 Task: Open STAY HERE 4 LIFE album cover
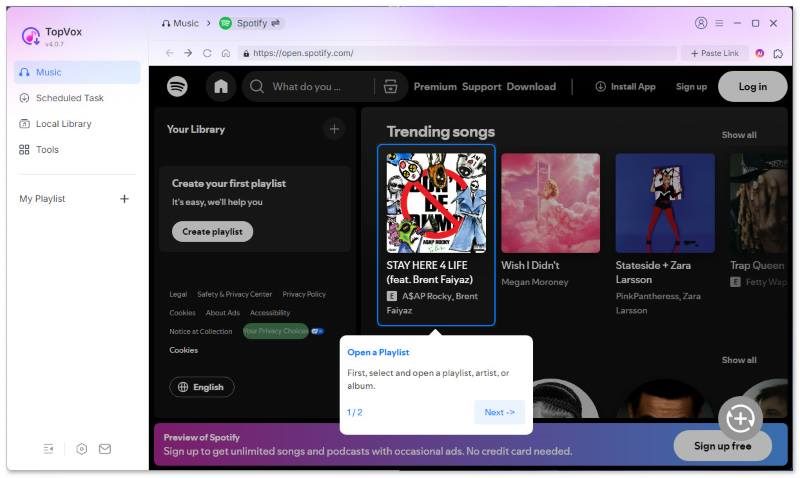click(x=436, y=203)
